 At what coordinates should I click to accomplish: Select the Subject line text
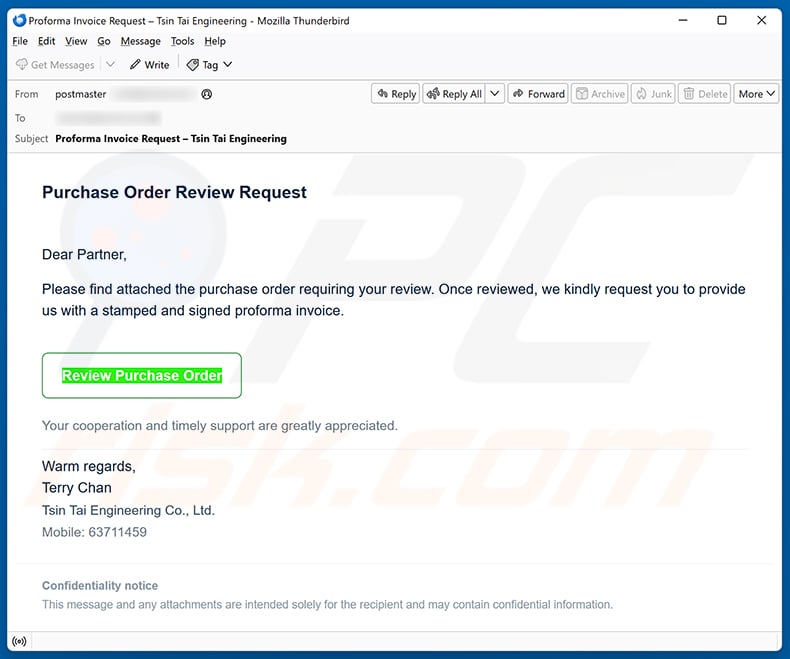(x=171, y=139)
